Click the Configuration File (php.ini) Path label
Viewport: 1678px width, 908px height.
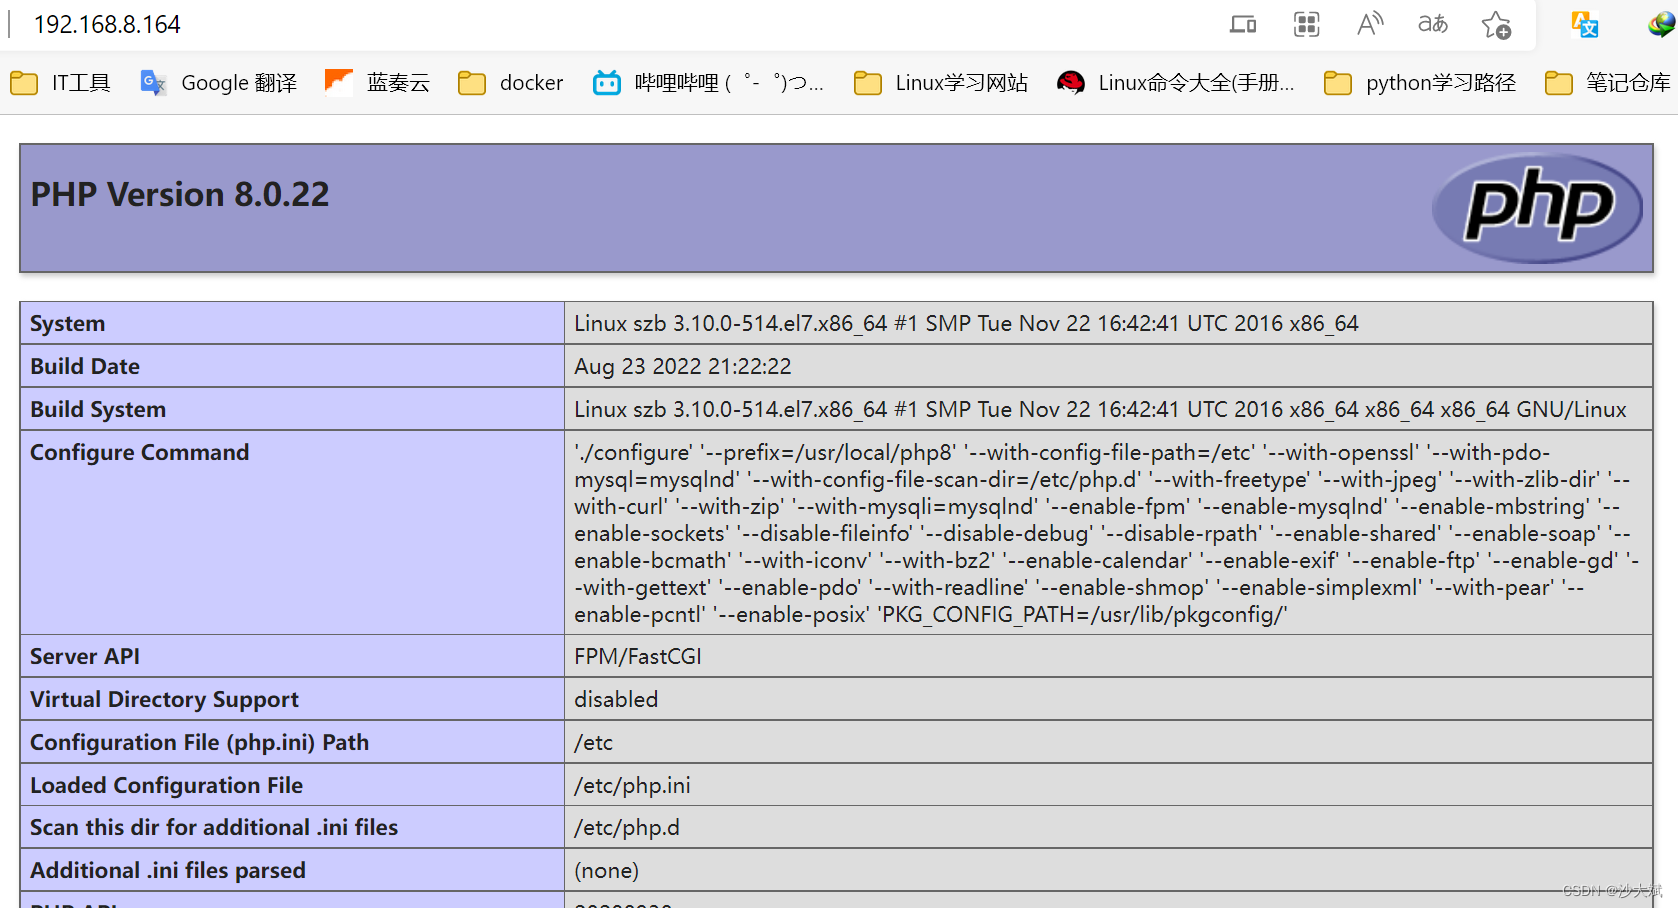[x=199, y=742]
